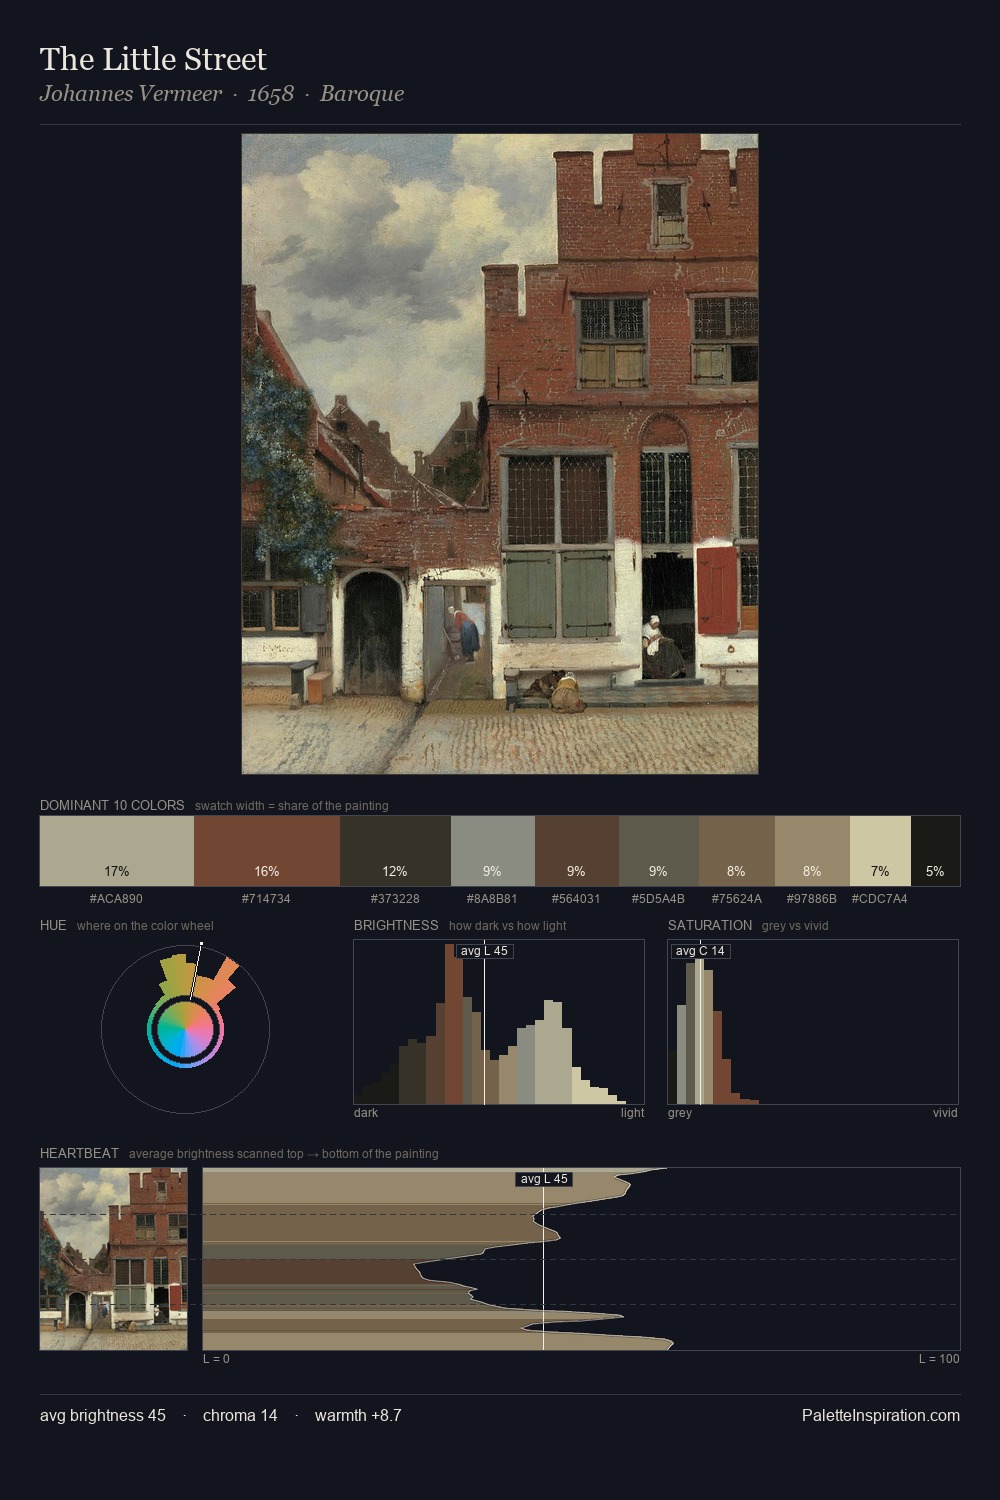Click the #5D5A4B 9% swatch

click(659, 851)
